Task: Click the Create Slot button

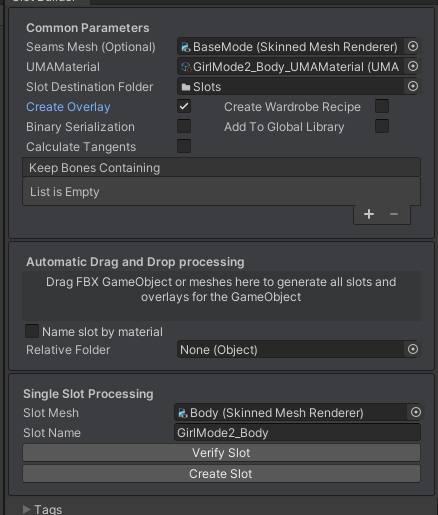Action: click(221, 474)
